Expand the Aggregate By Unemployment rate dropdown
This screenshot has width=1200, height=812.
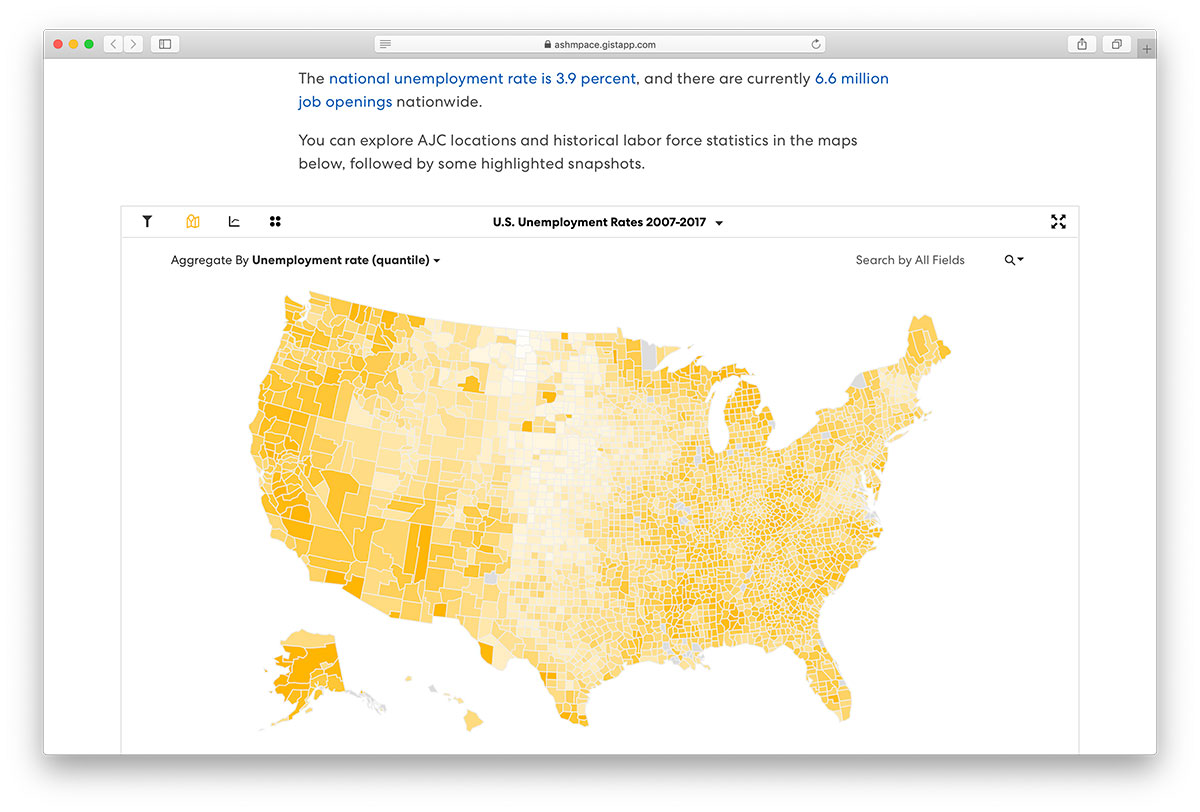point(305,260)
